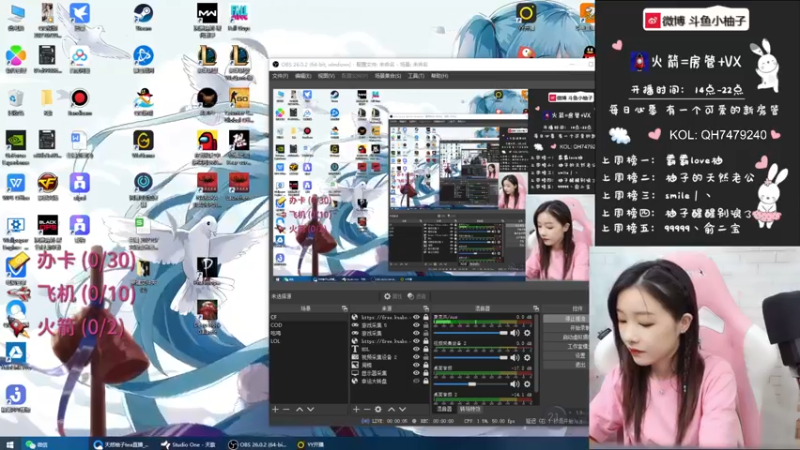Pop out the 混音器 dock panel
Image resolution: width=800 pixels, height=450 pixels.
(536, 309)
